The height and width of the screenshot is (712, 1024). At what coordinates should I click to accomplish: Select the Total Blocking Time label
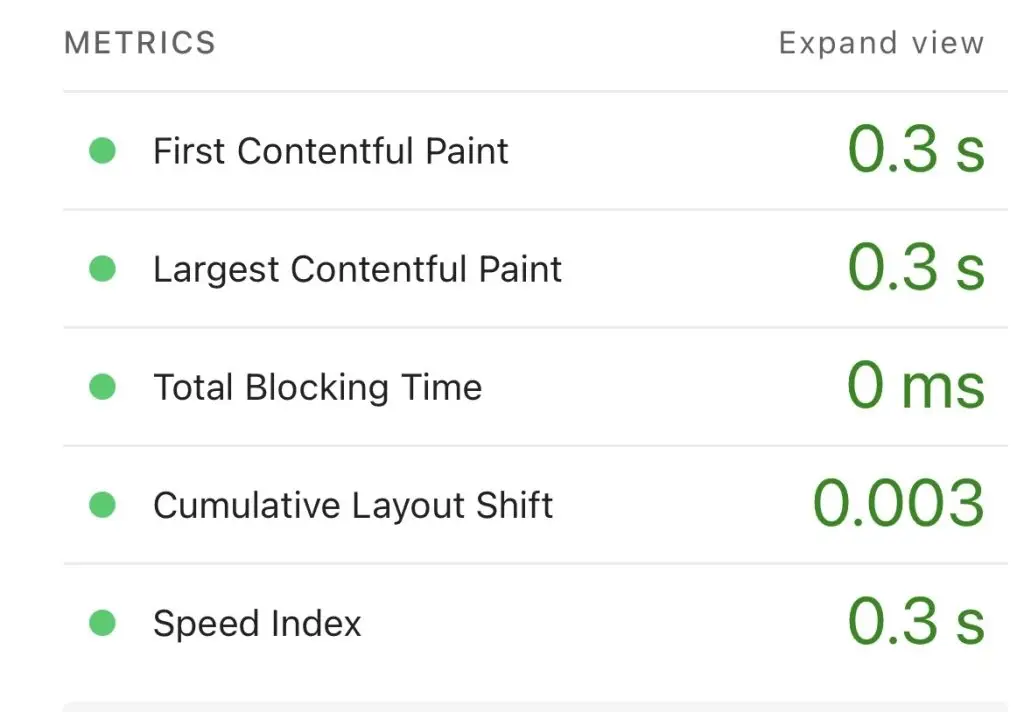[317, 387]
